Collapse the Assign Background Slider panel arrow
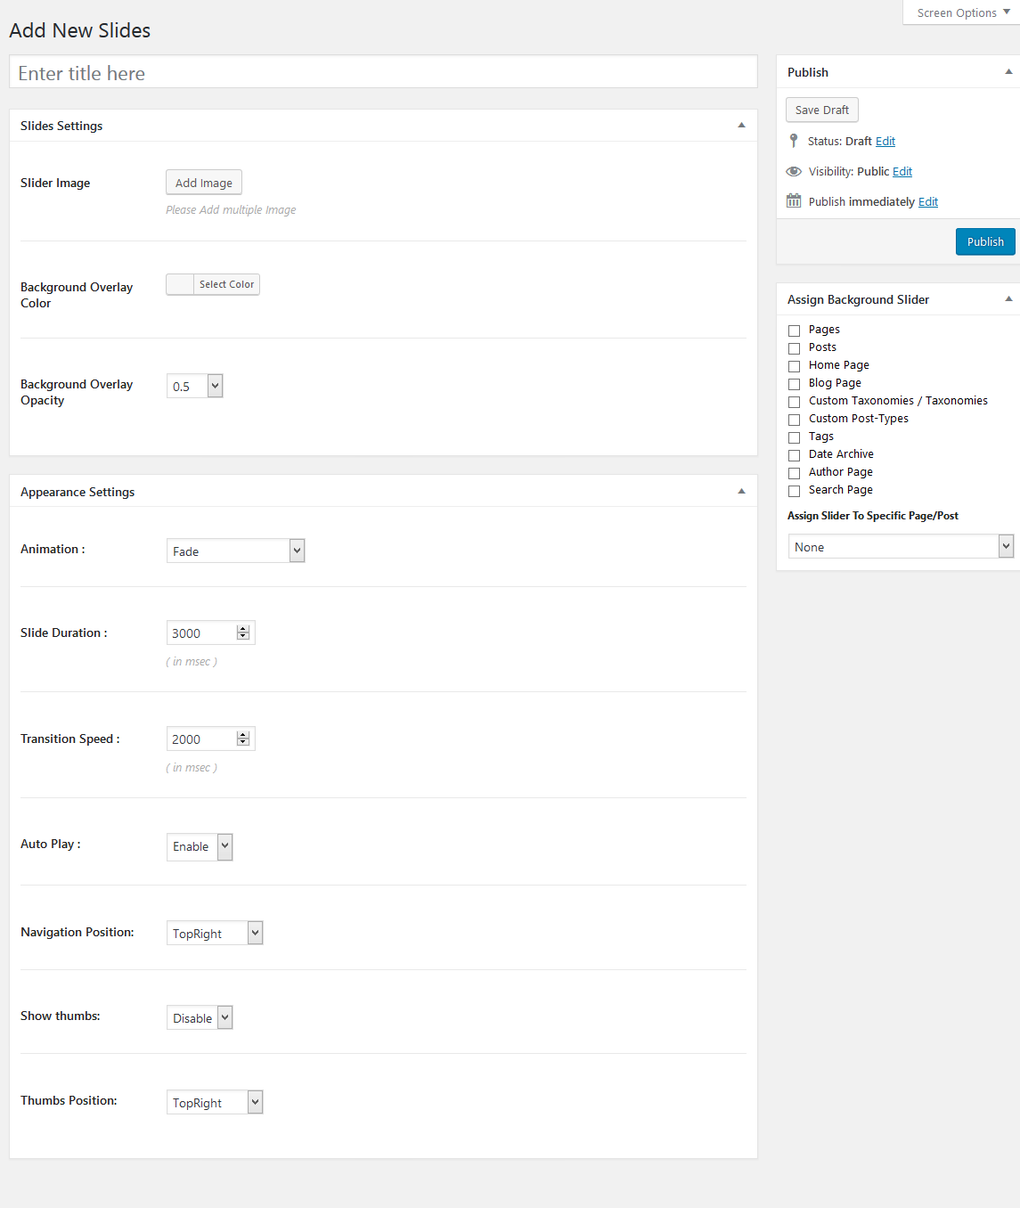The width and height of the screenshot is (1020, 1208). [1008, 299]
